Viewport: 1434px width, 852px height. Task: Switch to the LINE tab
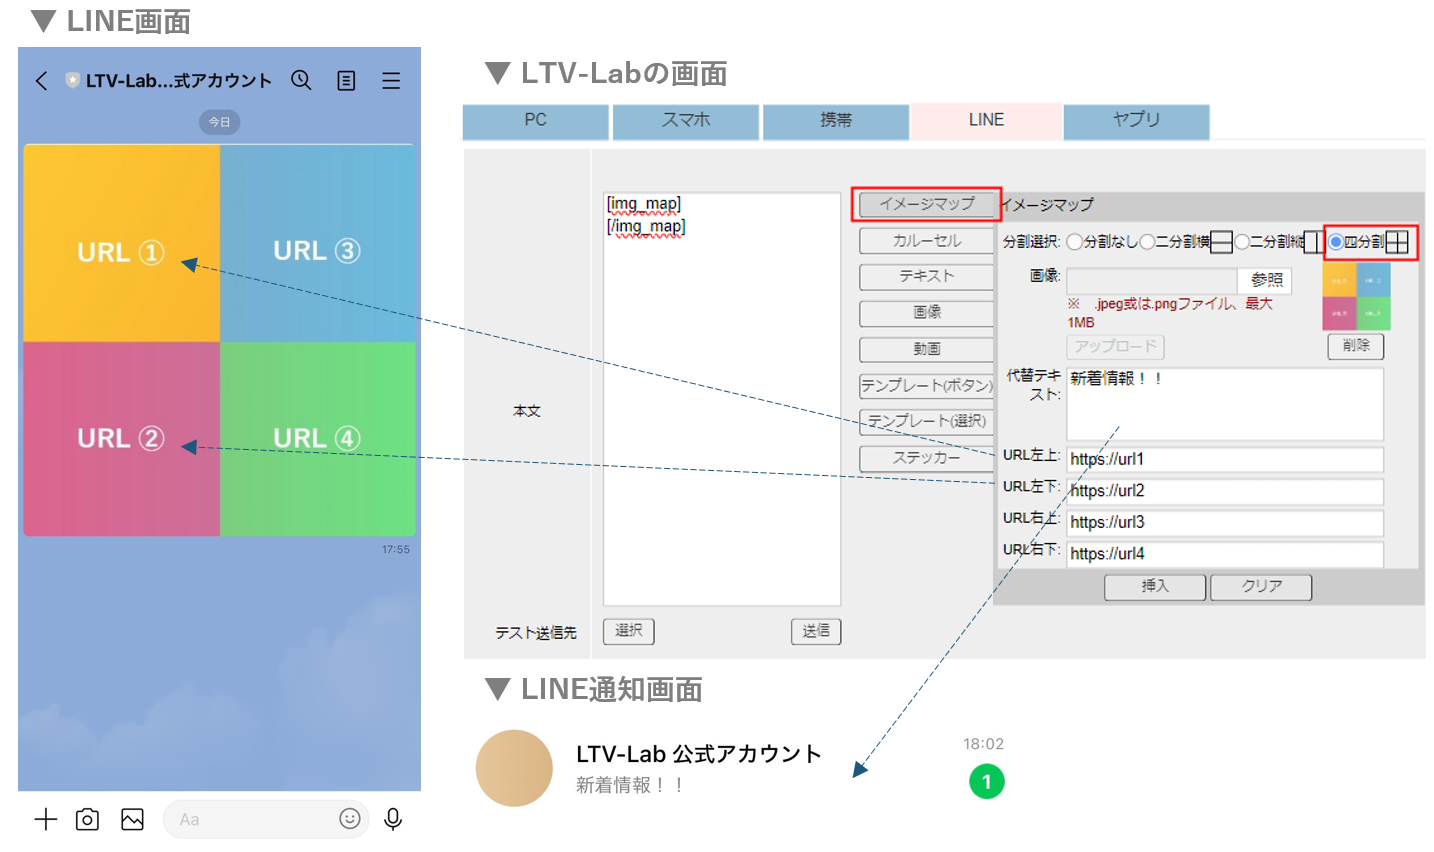[x=986, y=121]
